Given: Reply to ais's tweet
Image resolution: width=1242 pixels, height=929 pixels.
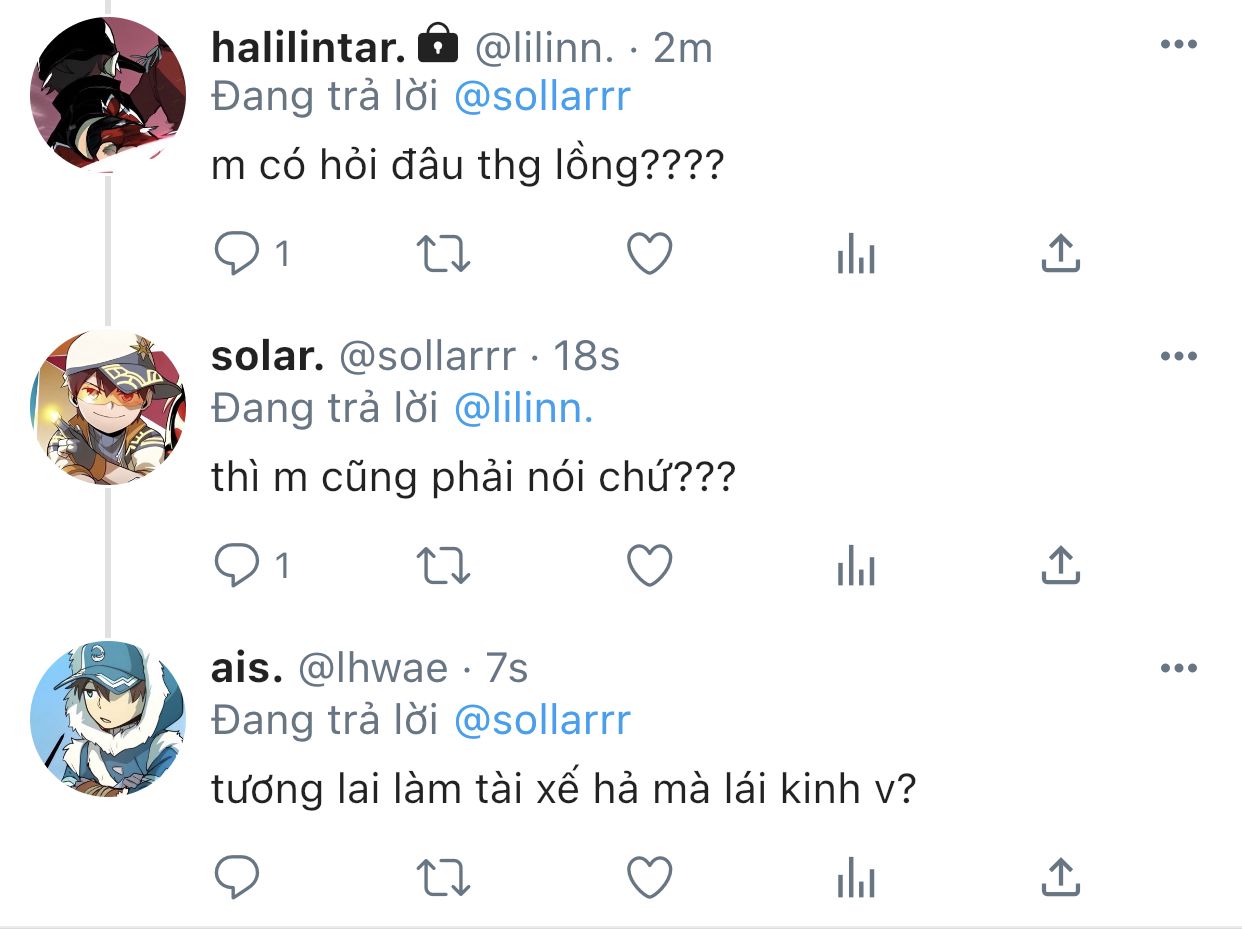Looking at the screenshot, I should coord(237,879).
